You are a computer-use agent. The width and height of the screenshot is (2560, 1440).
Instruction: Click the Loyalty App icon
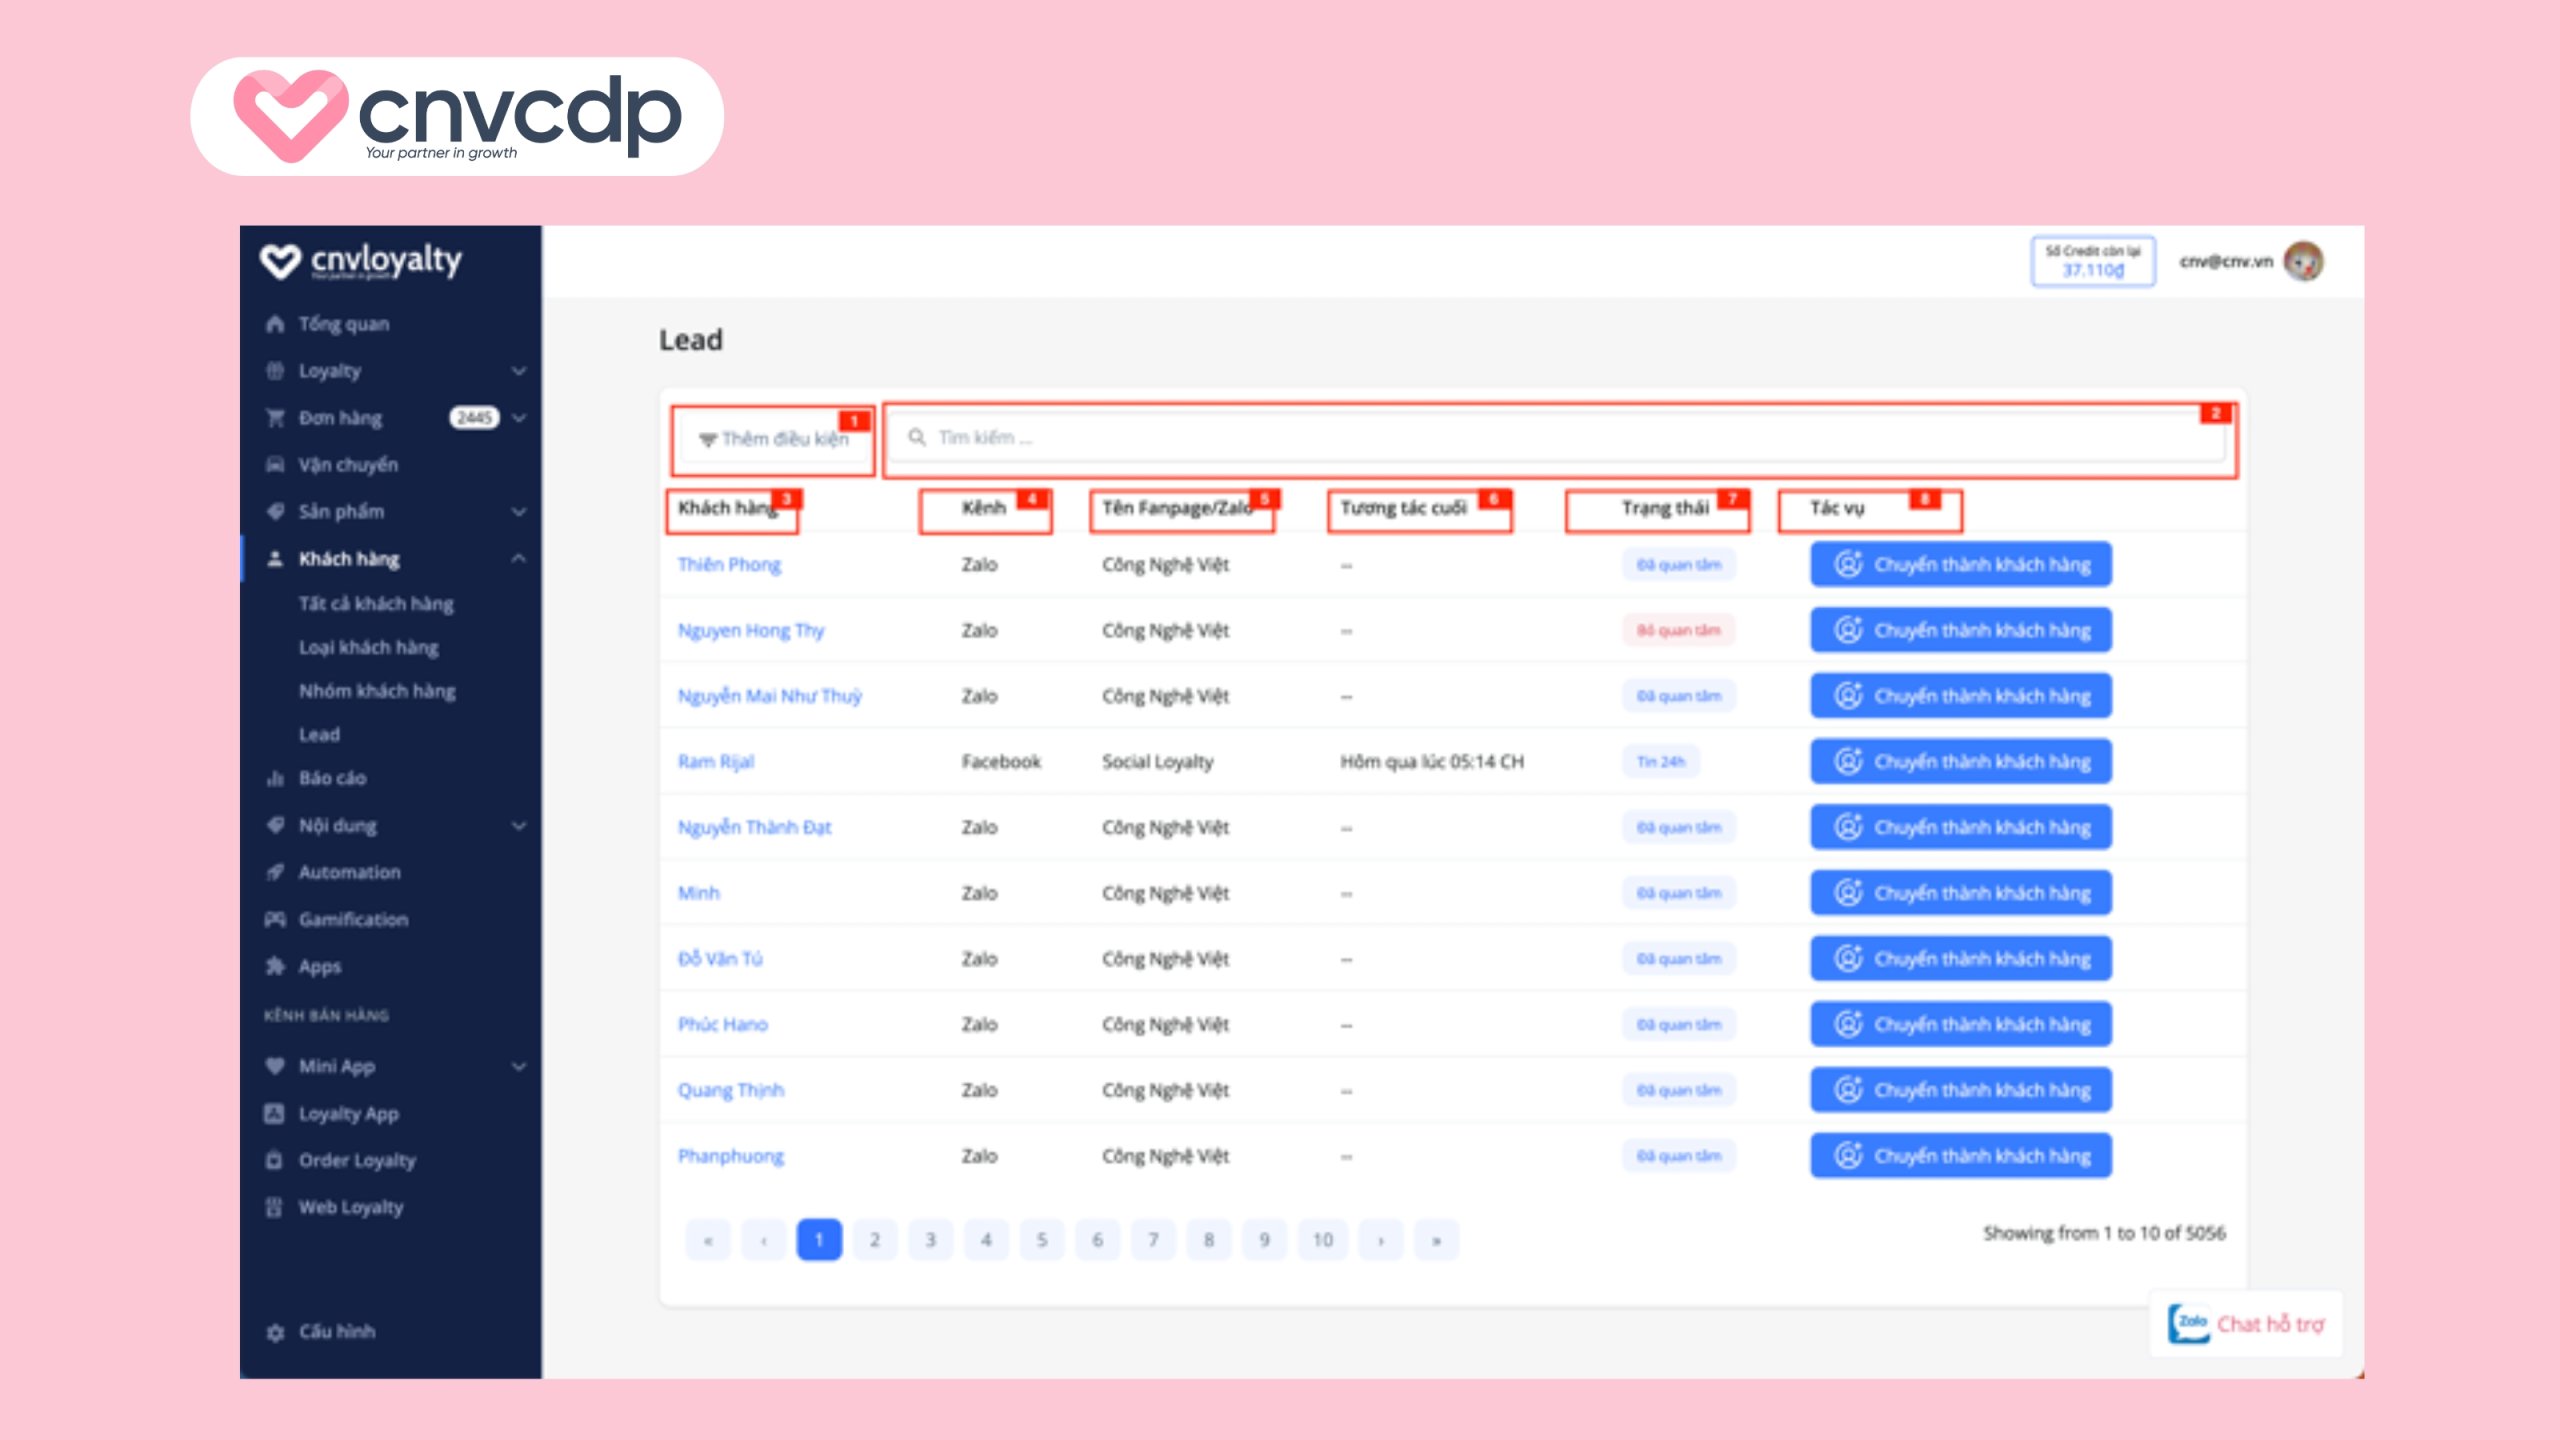275,1113
